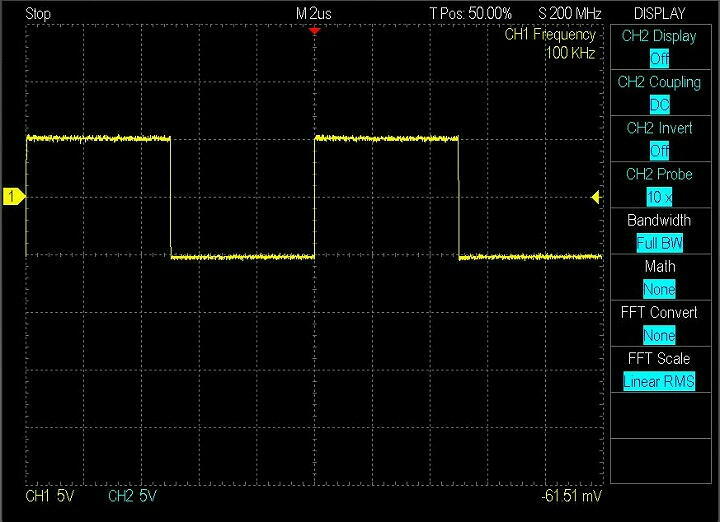The image size is (720, 522).
Task: Open Math None selection
Action: pos(659,289)
